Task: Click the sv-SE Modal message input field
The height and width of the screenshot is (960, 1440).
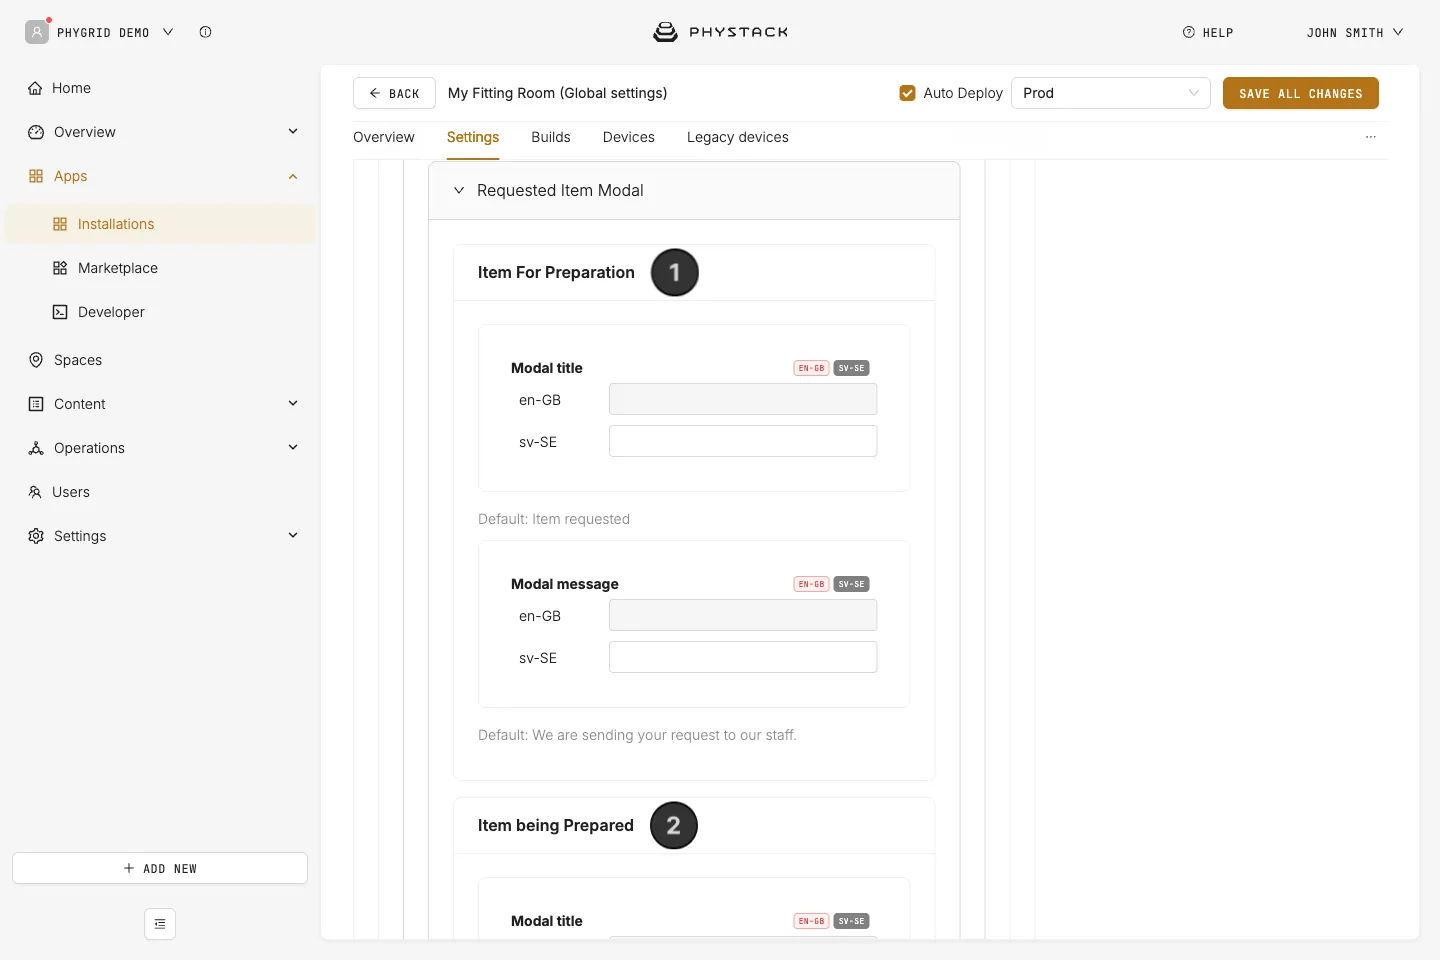Action: (x=743, y=657)
